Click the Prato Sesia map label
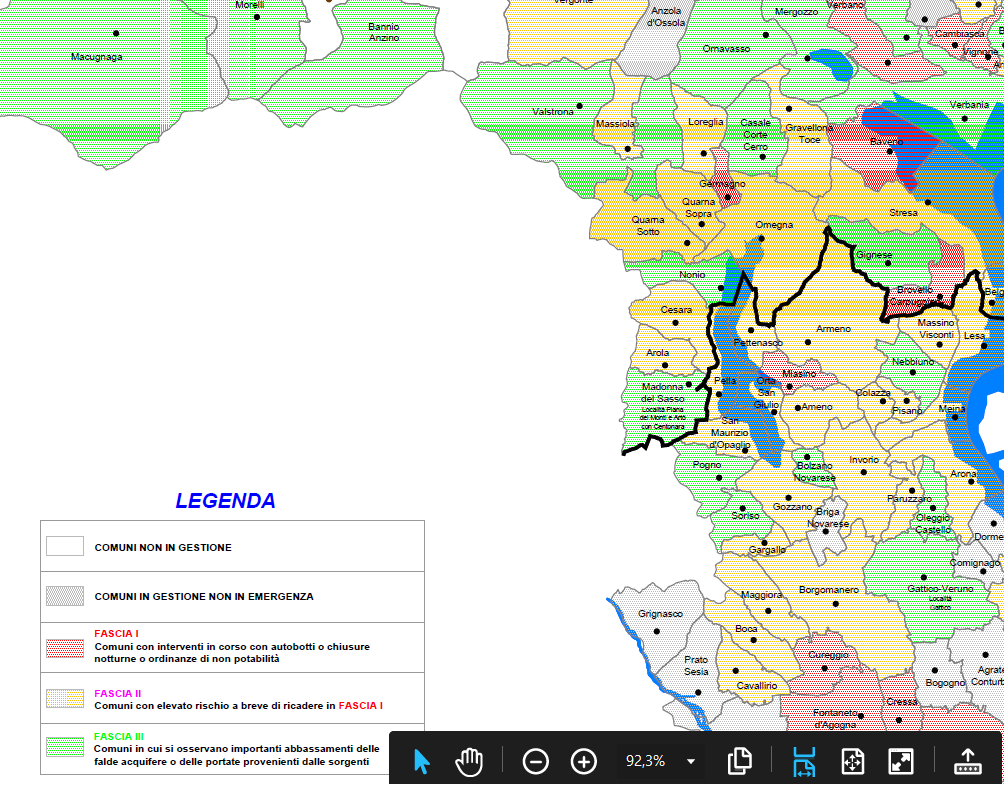Viewport: 1006px width, 788px height. tap(696, 665)
